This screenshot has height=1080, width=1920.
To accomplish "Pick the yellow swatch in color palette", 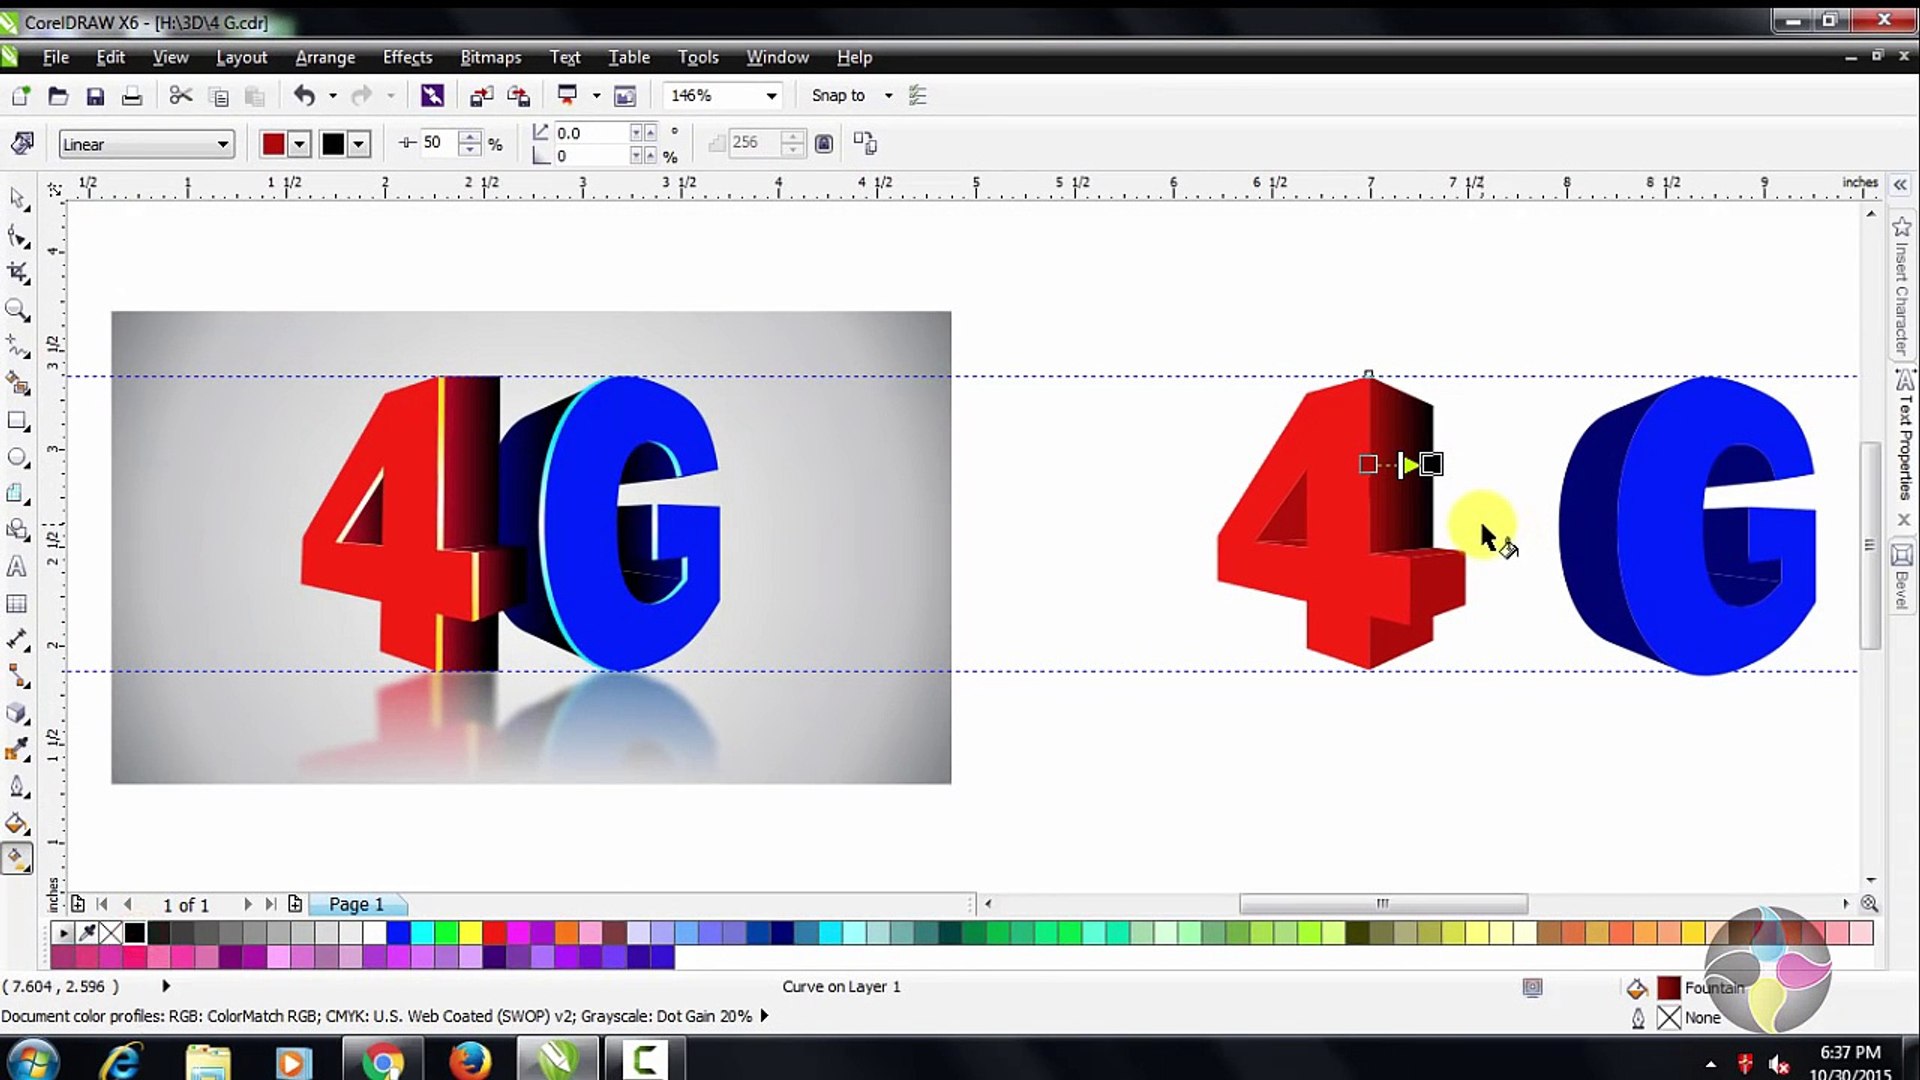I will click(x=471, y=933).
